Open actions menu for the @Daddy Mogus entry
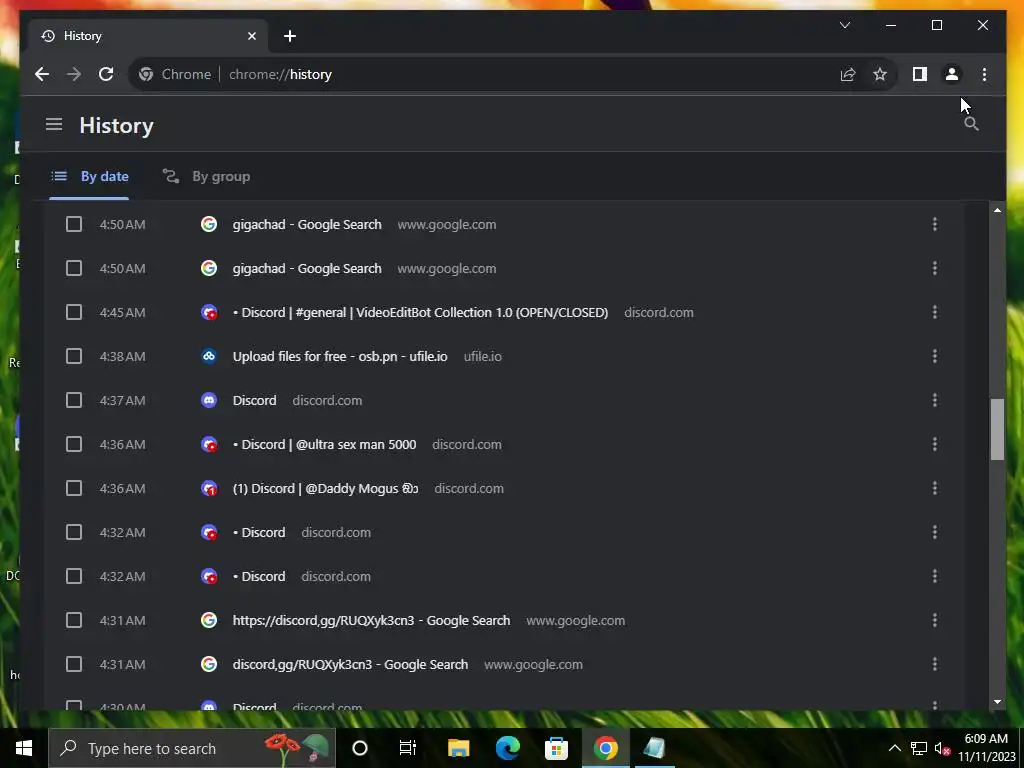Image resolution: width=1024 pixels, height=768 pixels. click(935, 488)
